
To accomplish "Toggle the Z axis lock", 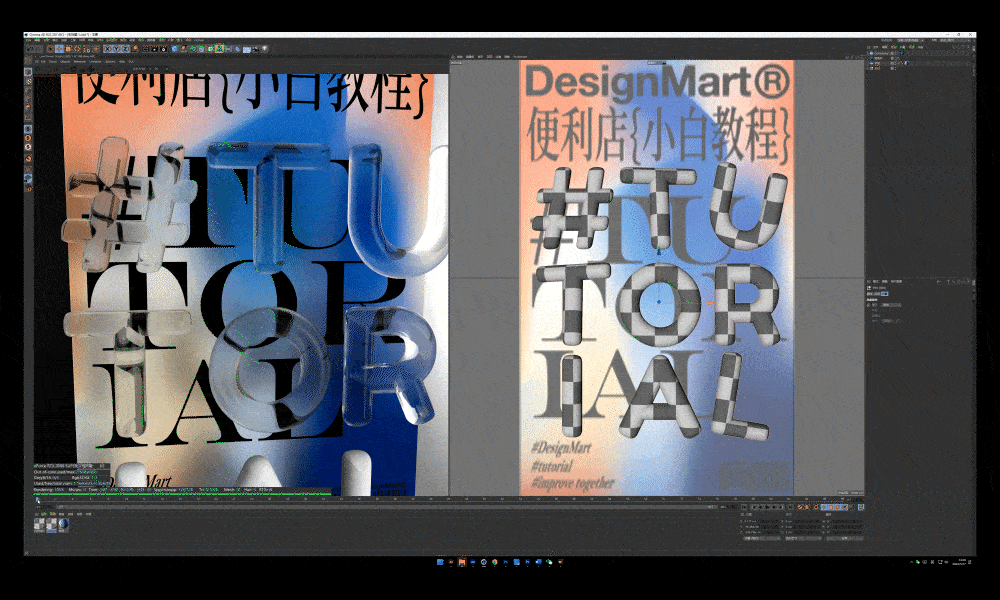I will (125, 48).
